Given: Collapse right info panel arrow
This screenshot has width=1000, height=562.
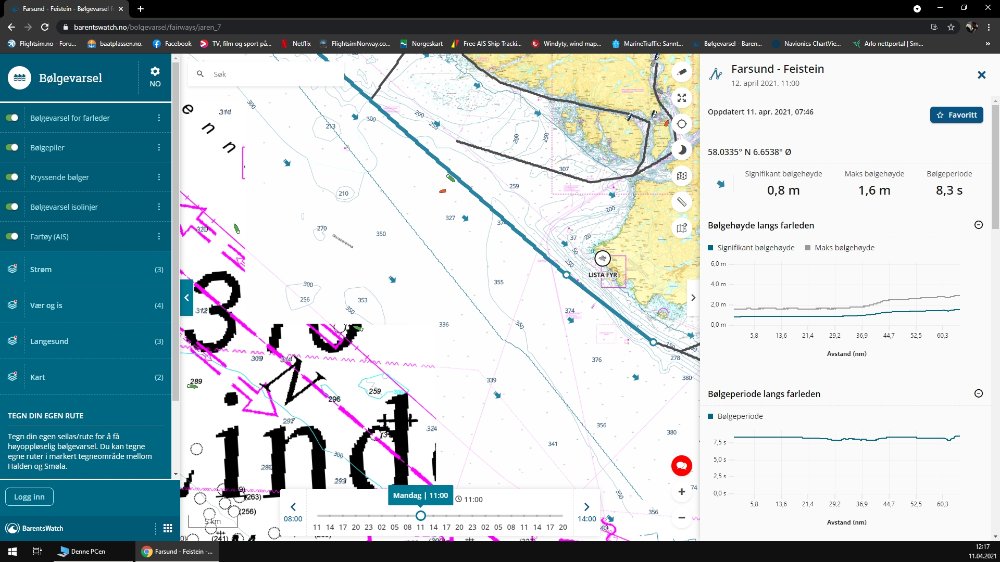Looking at the screenshot, I should 693,297.
